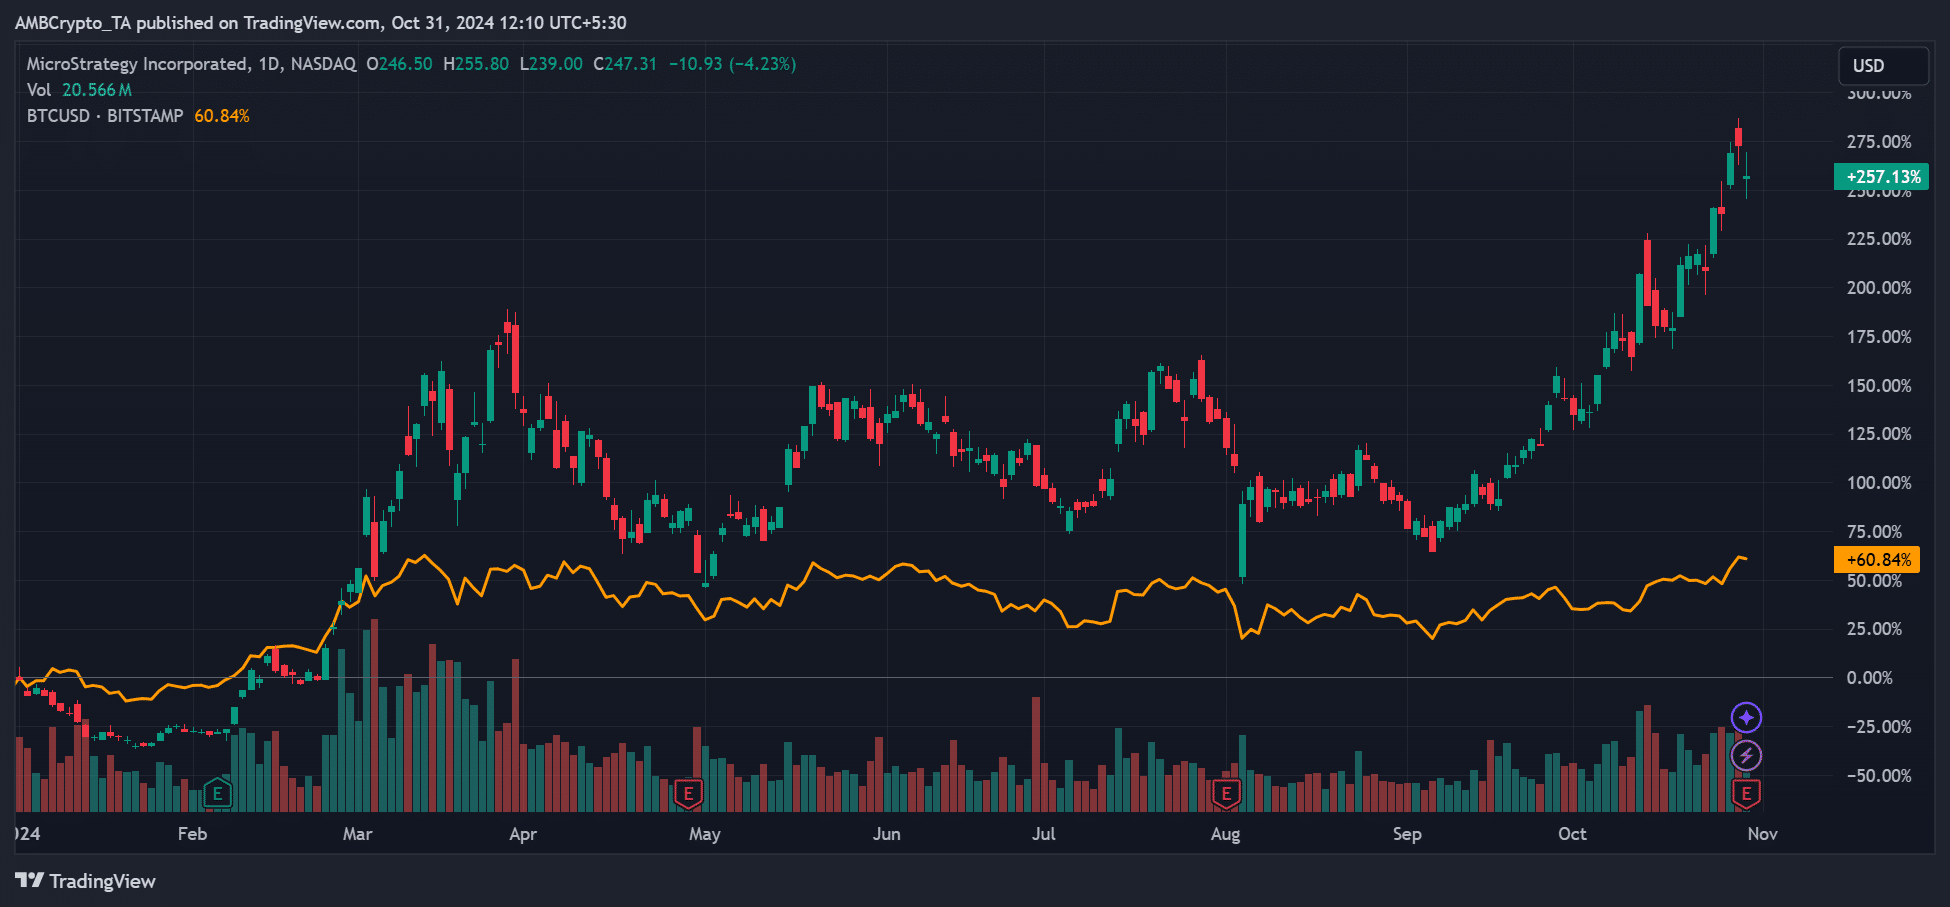Open the USD currency selector
The width and height of the screenshot is (1950, 907).
1884,66
